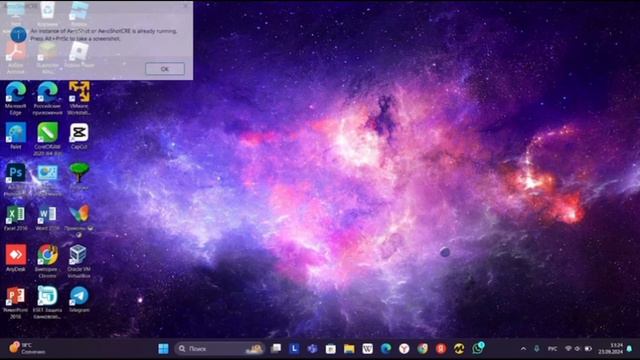Open Chrome from the taskbar
Image resolution: width=640 pixels, height=360 pixels.
click(x=422, y=349)
